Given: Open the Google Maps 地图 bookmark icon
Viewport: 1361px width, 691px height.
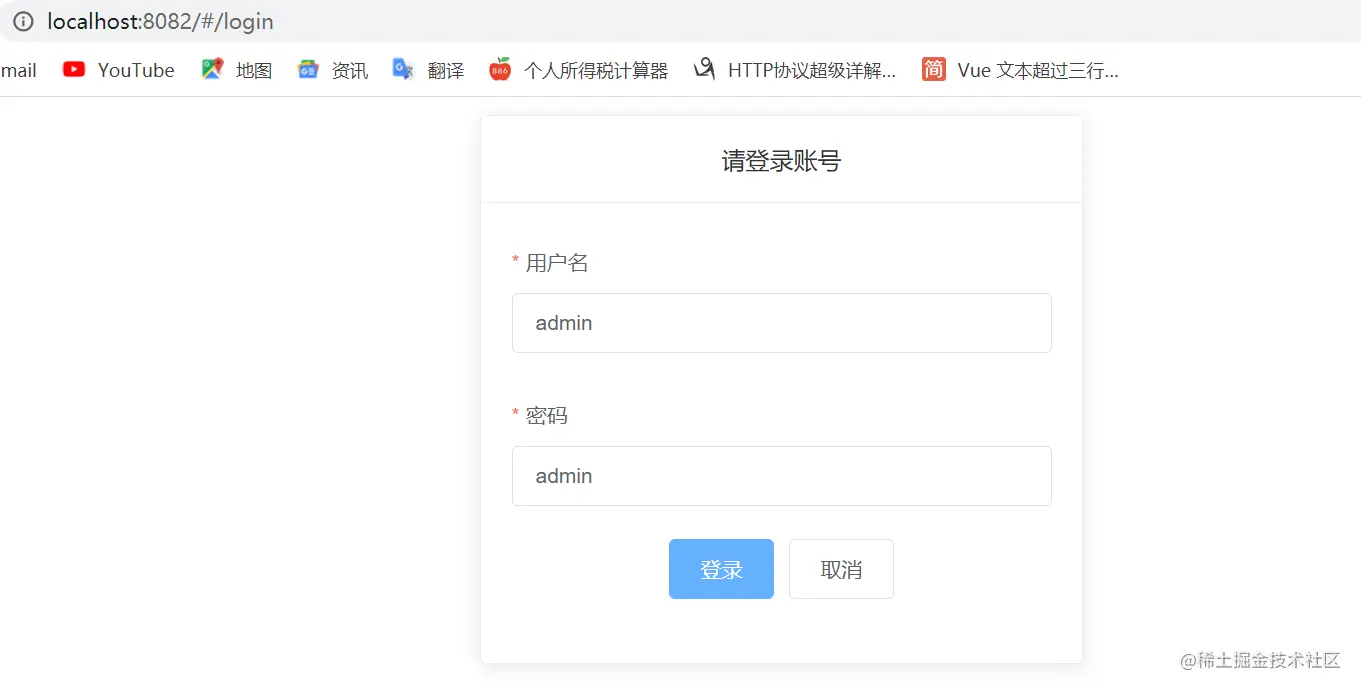Looking at the screenshot, I should pos(212,69).
